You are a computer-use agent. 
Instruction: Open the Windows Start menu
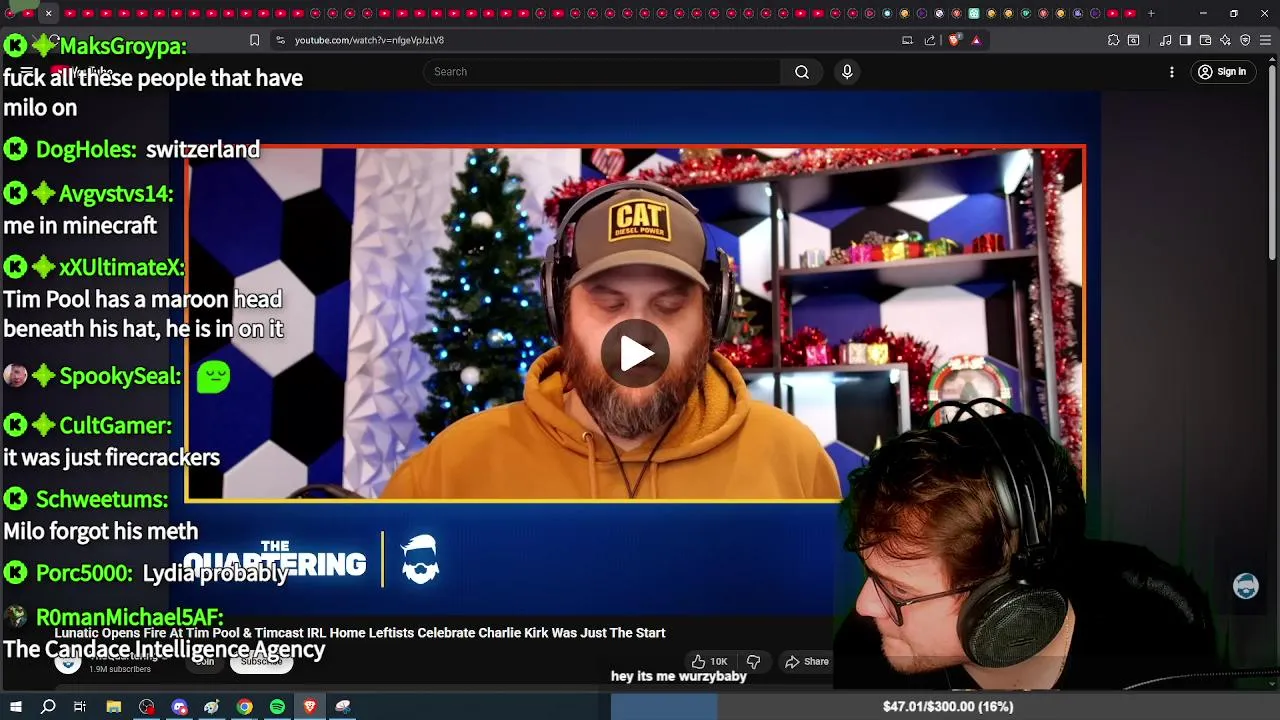tap(15, 707)
